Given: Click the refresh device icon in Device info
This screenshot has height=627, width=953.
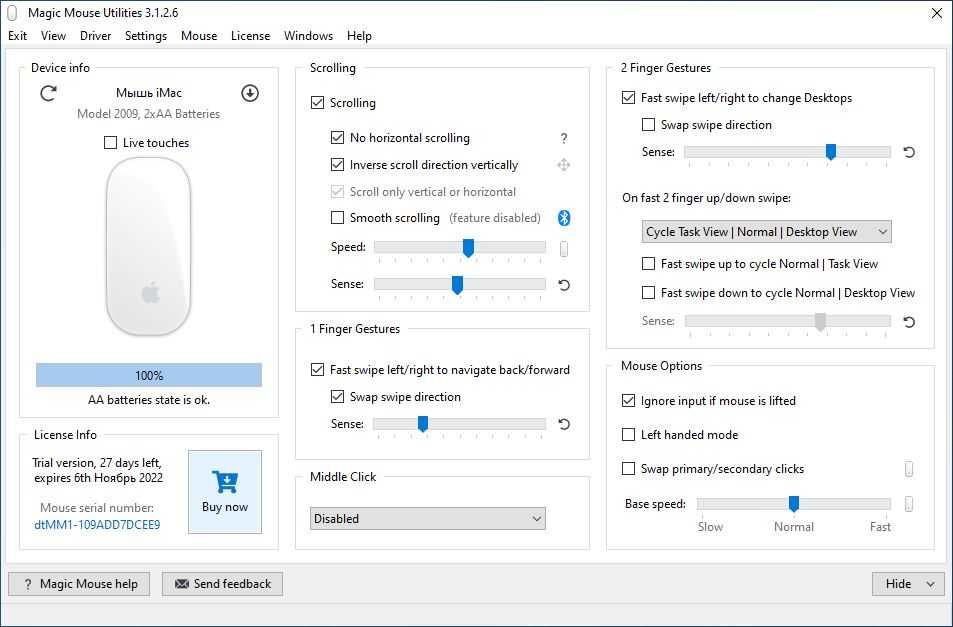Looking at the screenshot, I should point(48,93).
